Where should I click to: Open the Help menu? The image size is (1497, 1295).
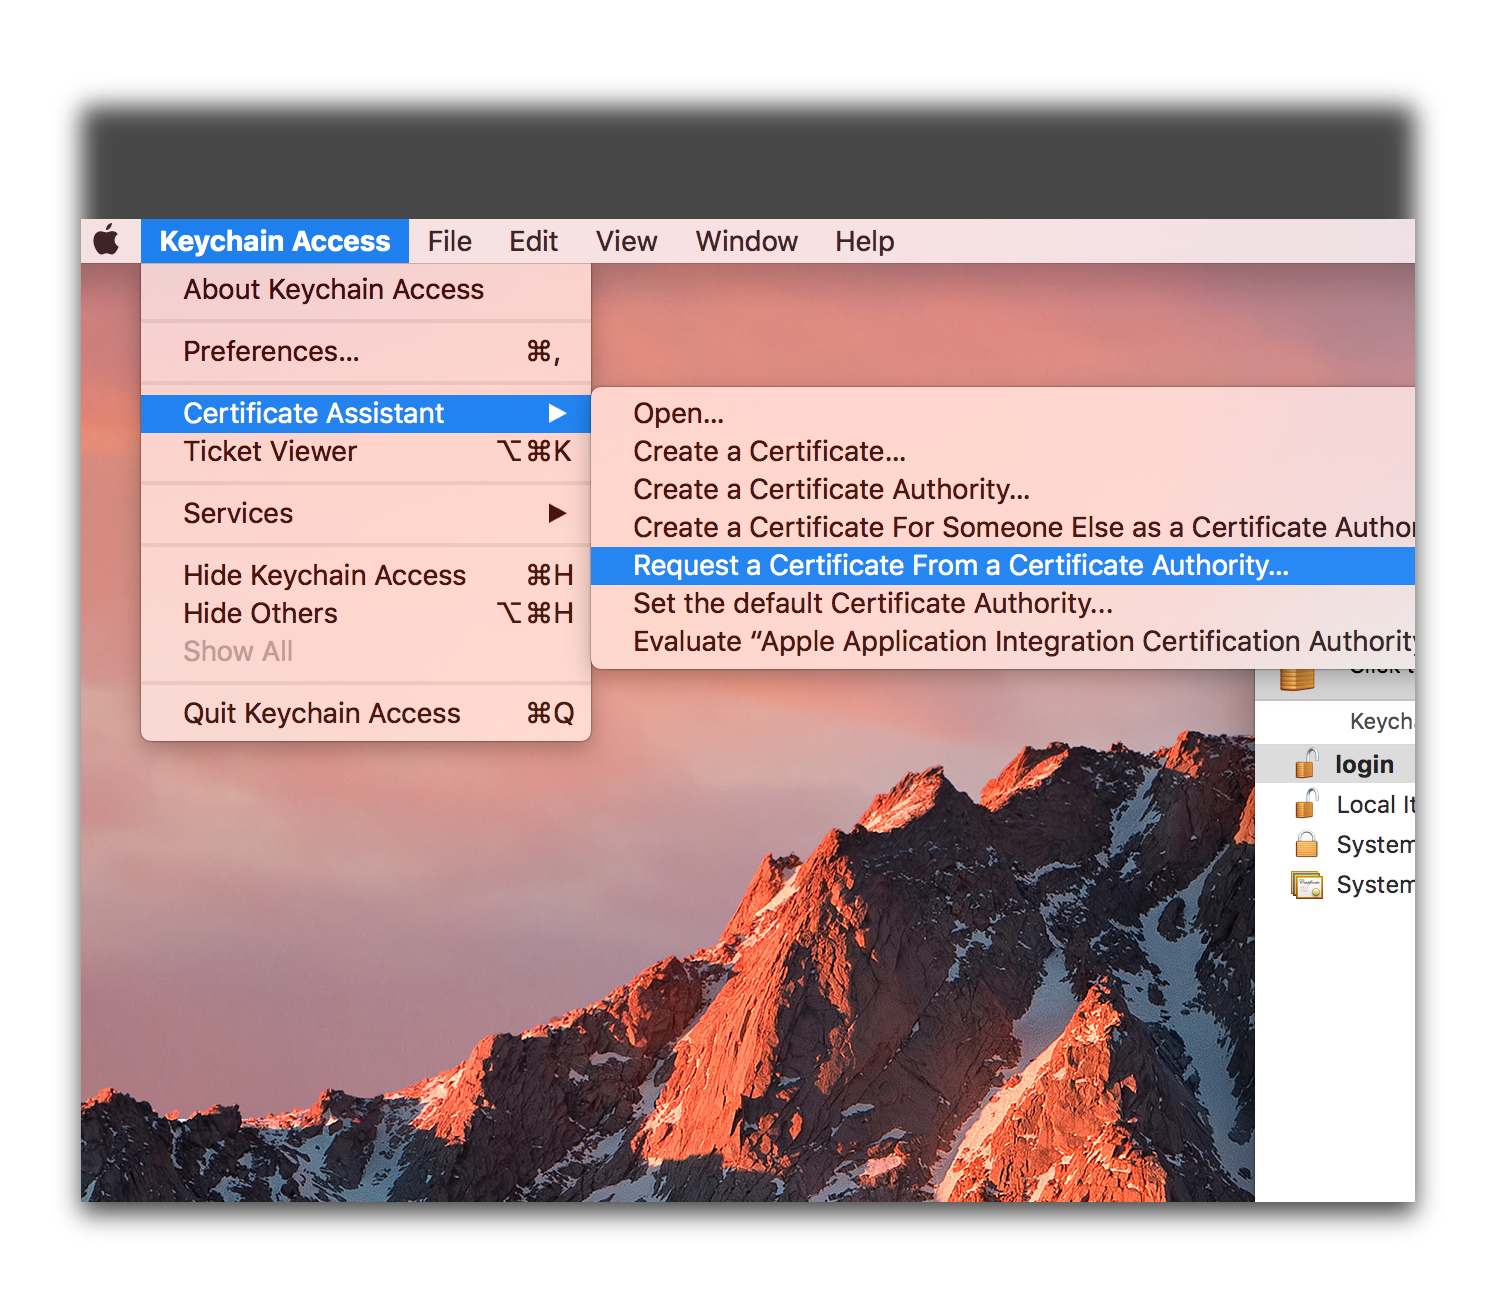tap(864, 241)
